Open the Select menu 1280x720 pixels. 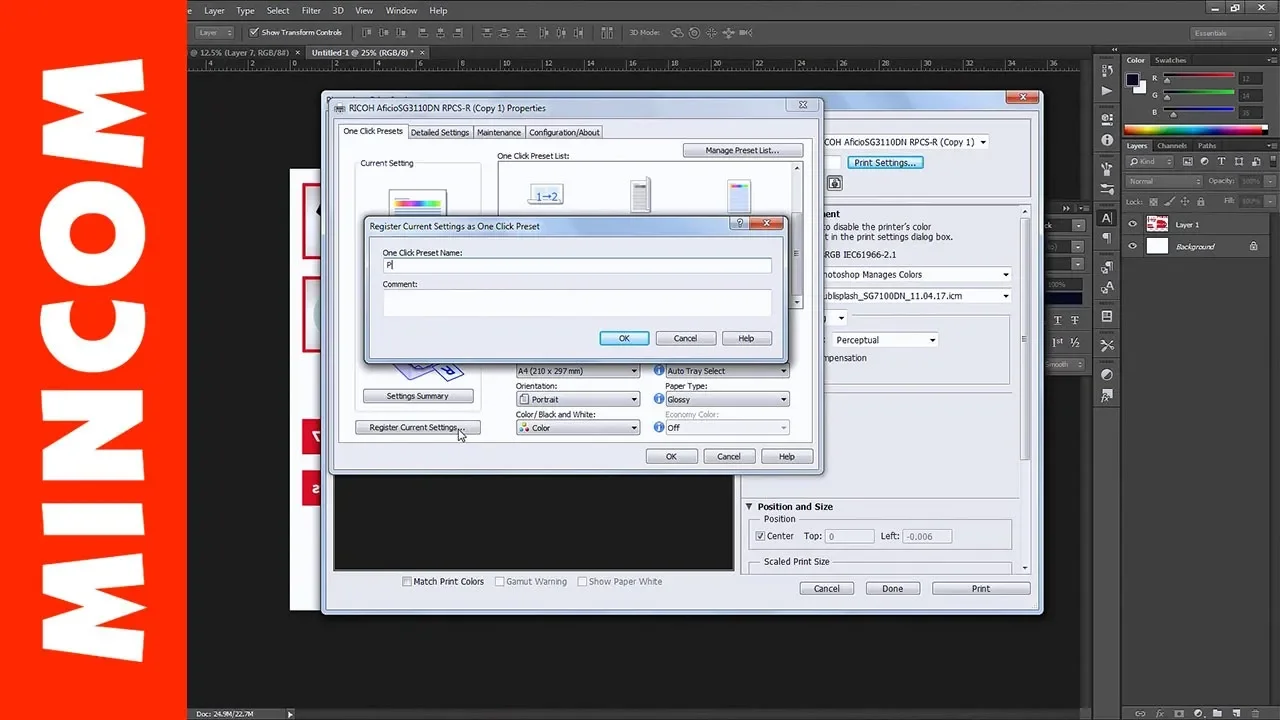point(278,10)
